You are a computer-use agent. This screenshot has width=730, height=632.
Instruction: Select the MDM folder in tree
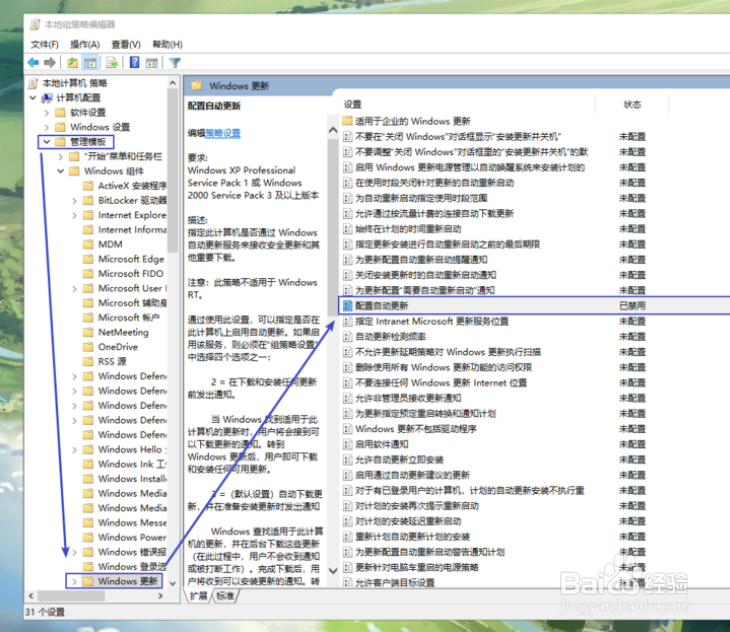pos(110,244)
